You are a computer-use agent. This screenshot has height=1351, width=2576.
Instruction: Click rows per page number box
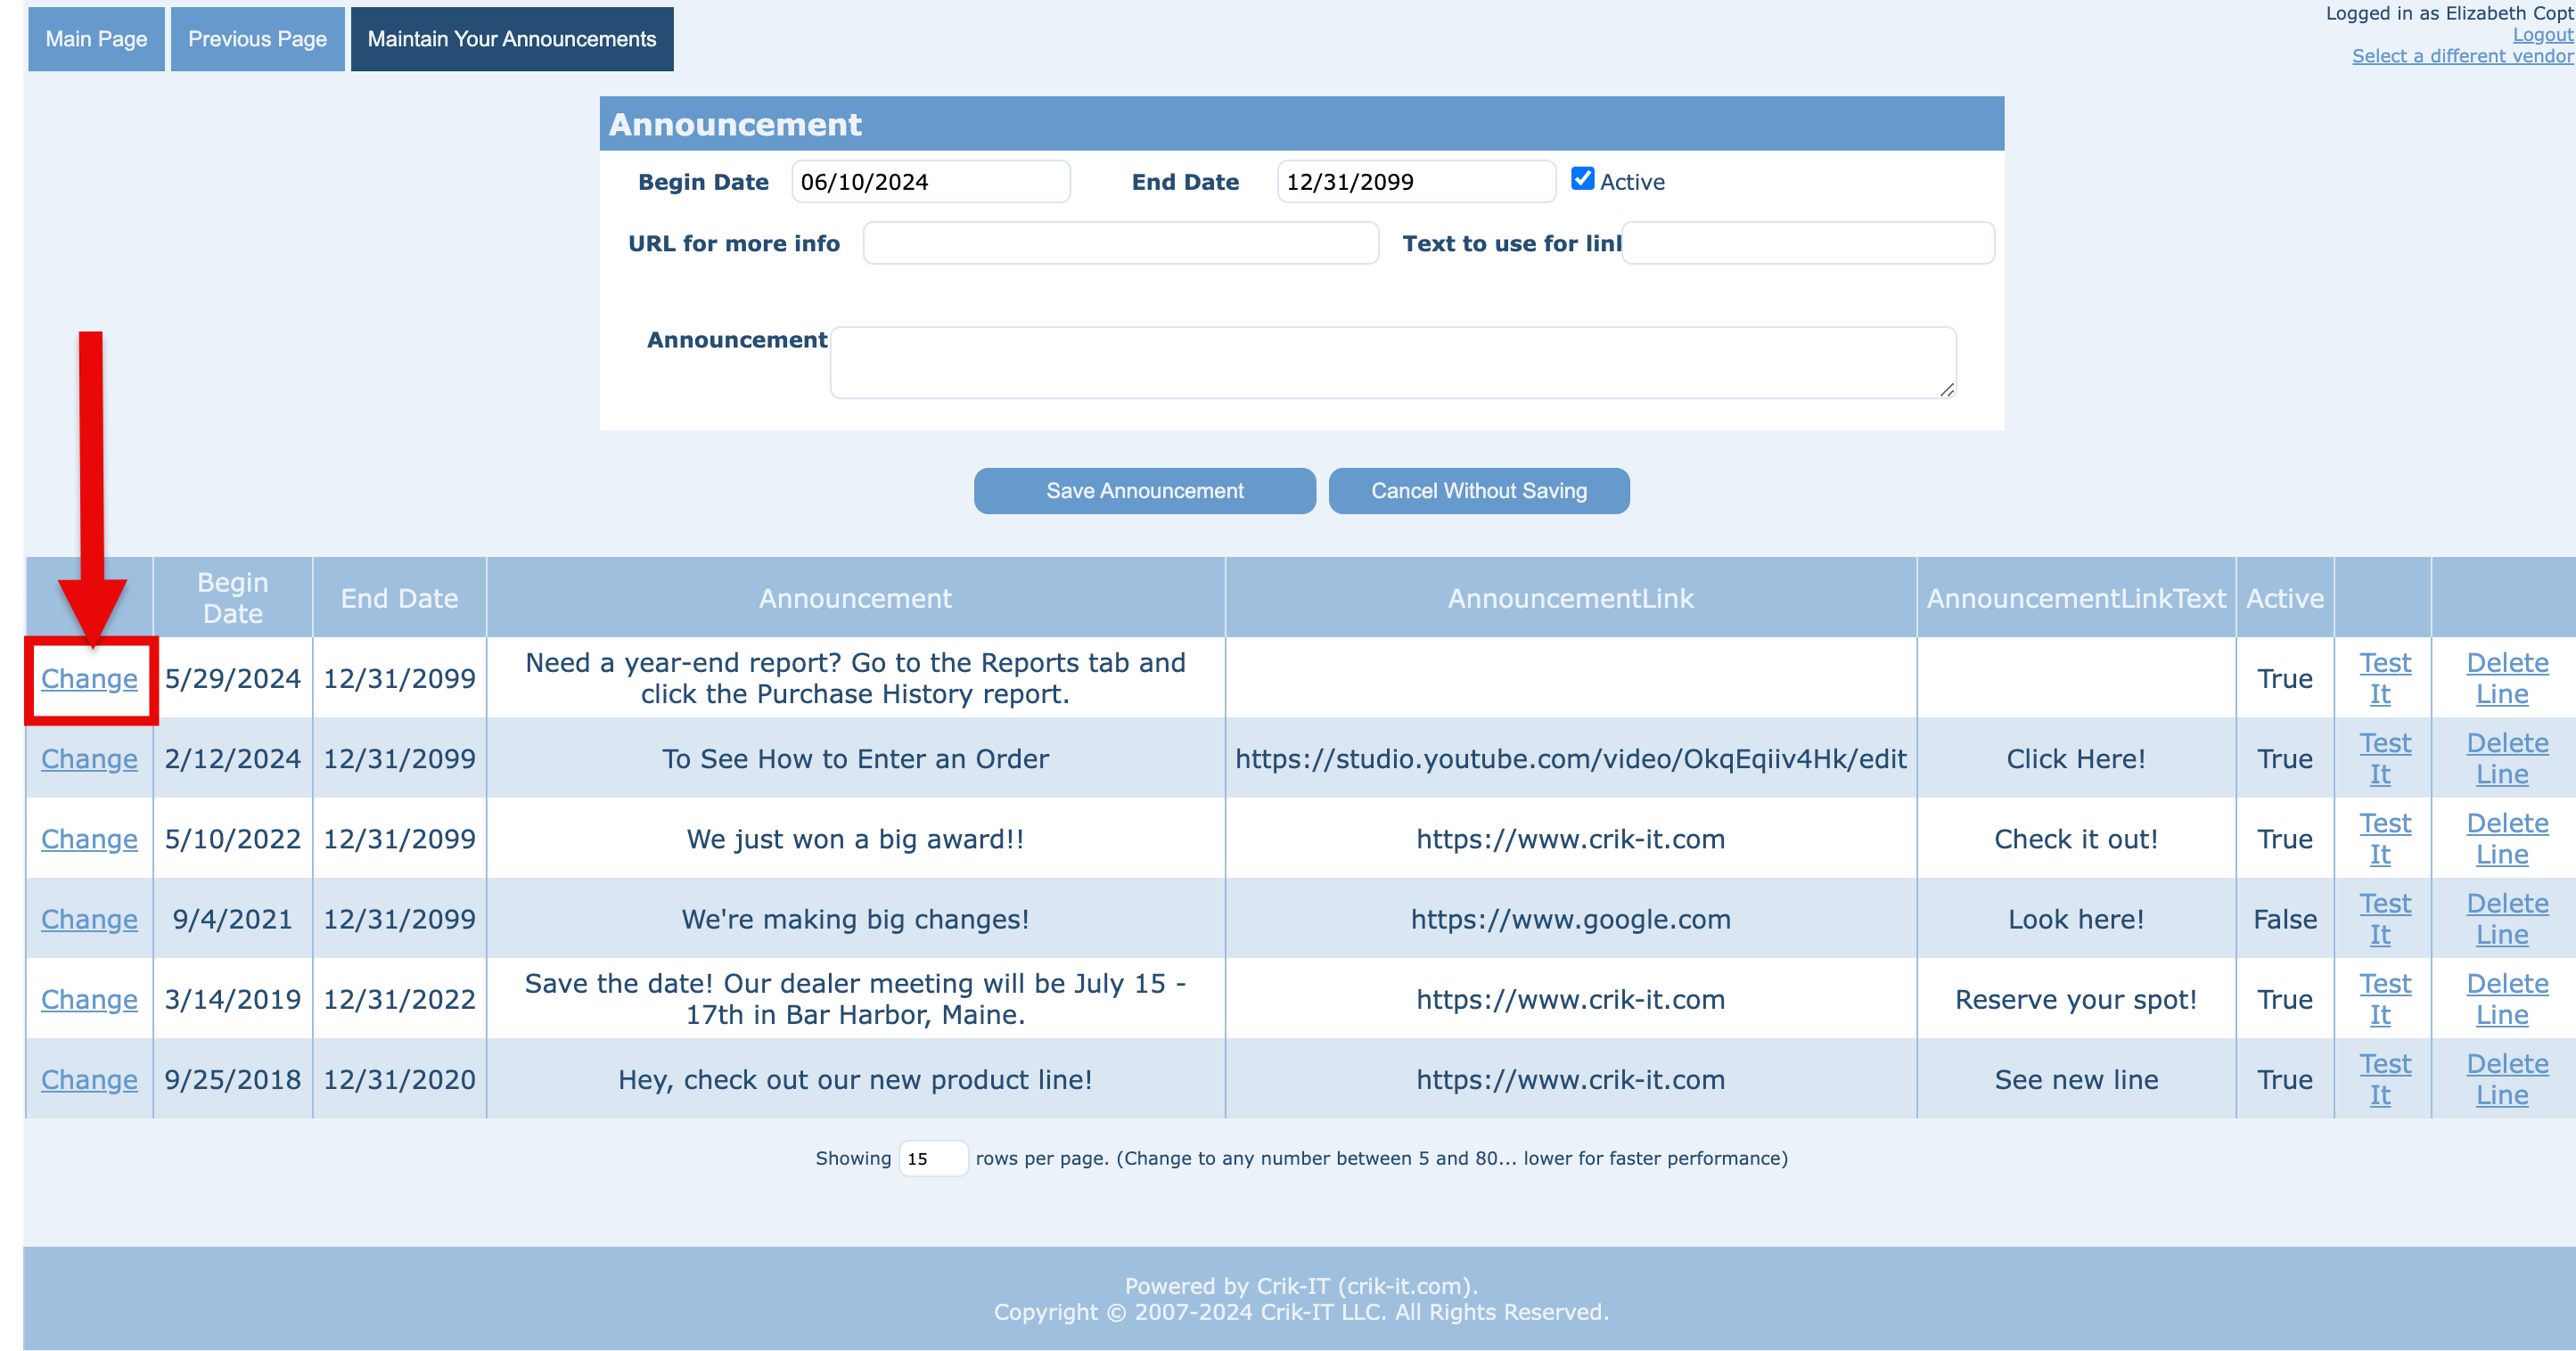click(x=932, y=1159)
